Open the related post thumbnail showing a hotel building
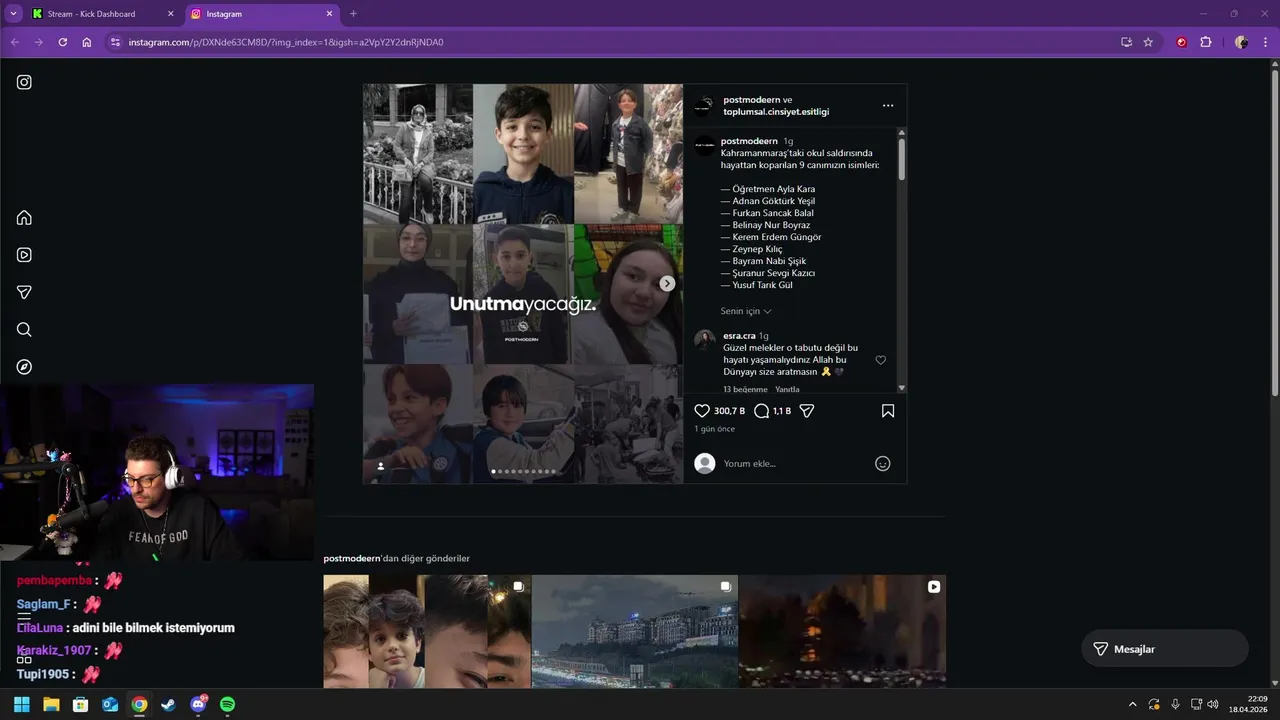1280x720 pixels. [635, 631]
